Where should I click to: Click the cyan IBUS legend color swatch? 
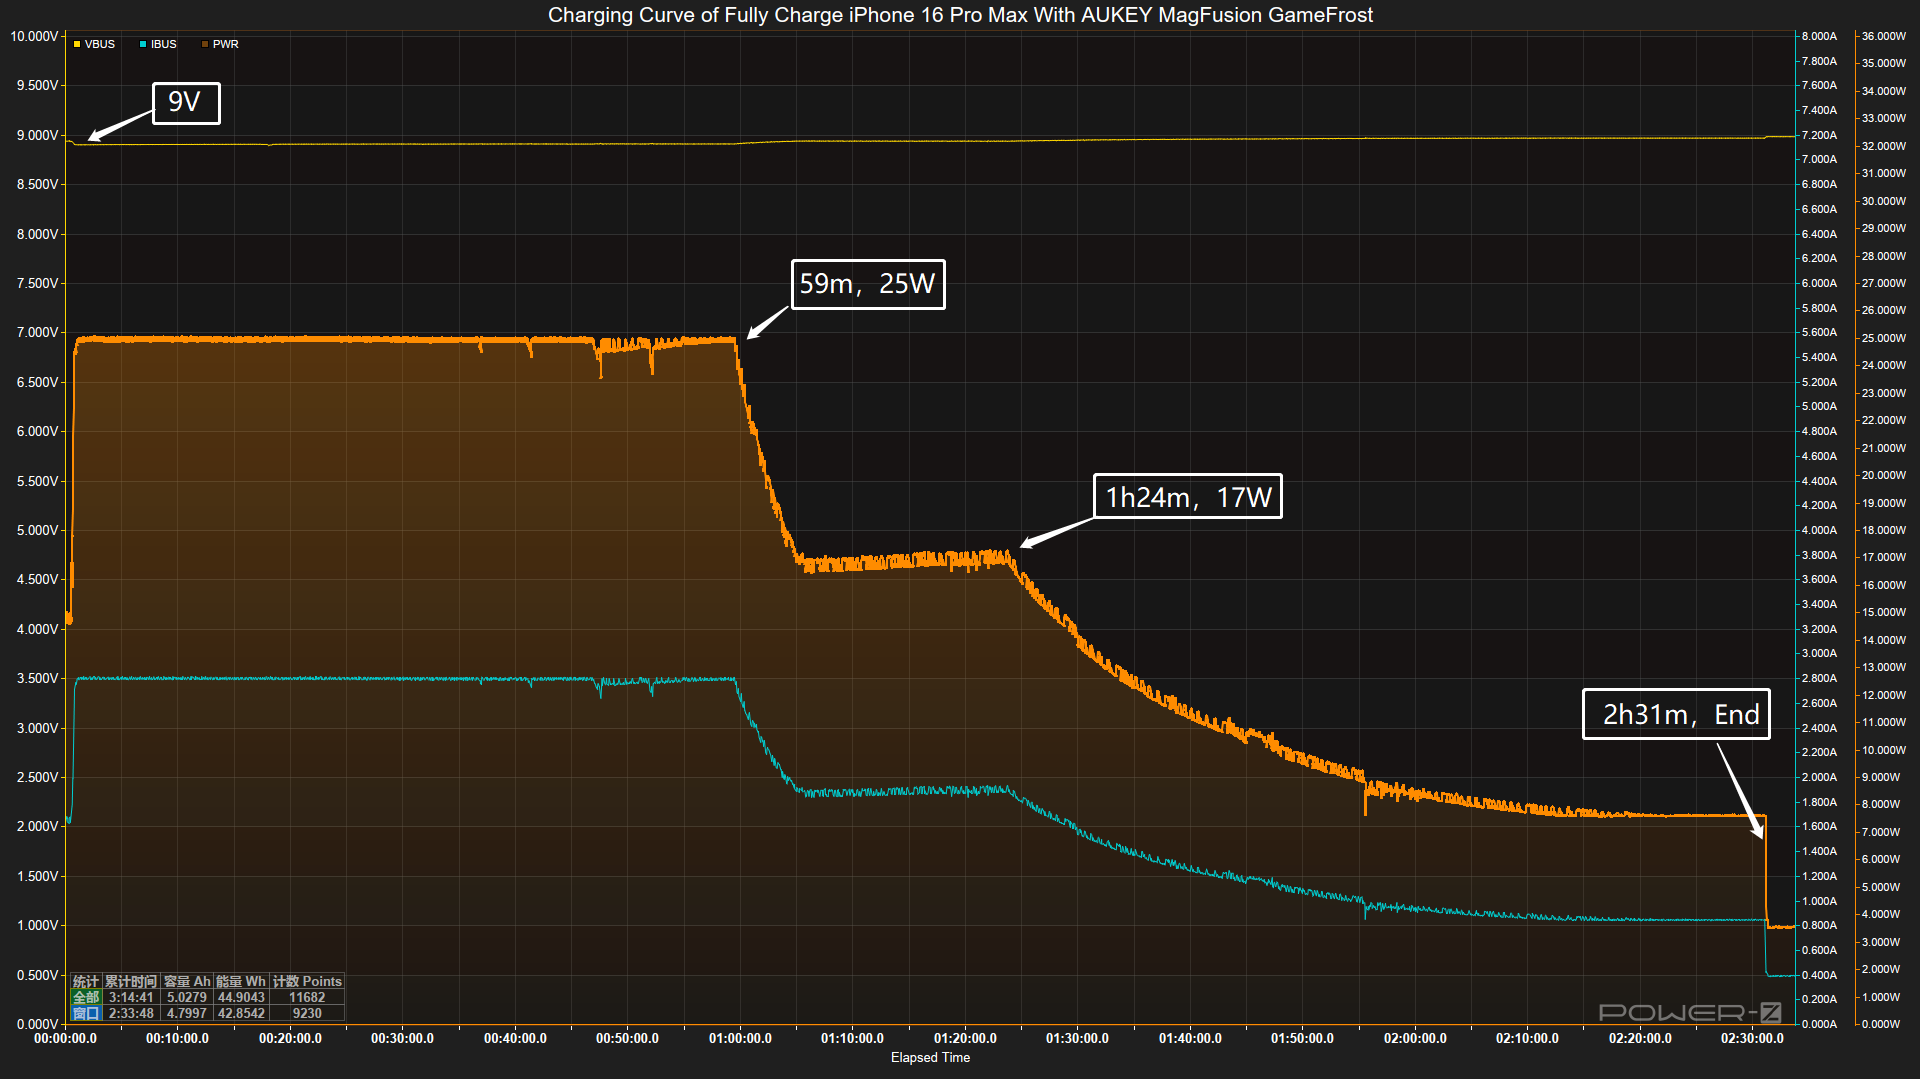tap(143, 44)
